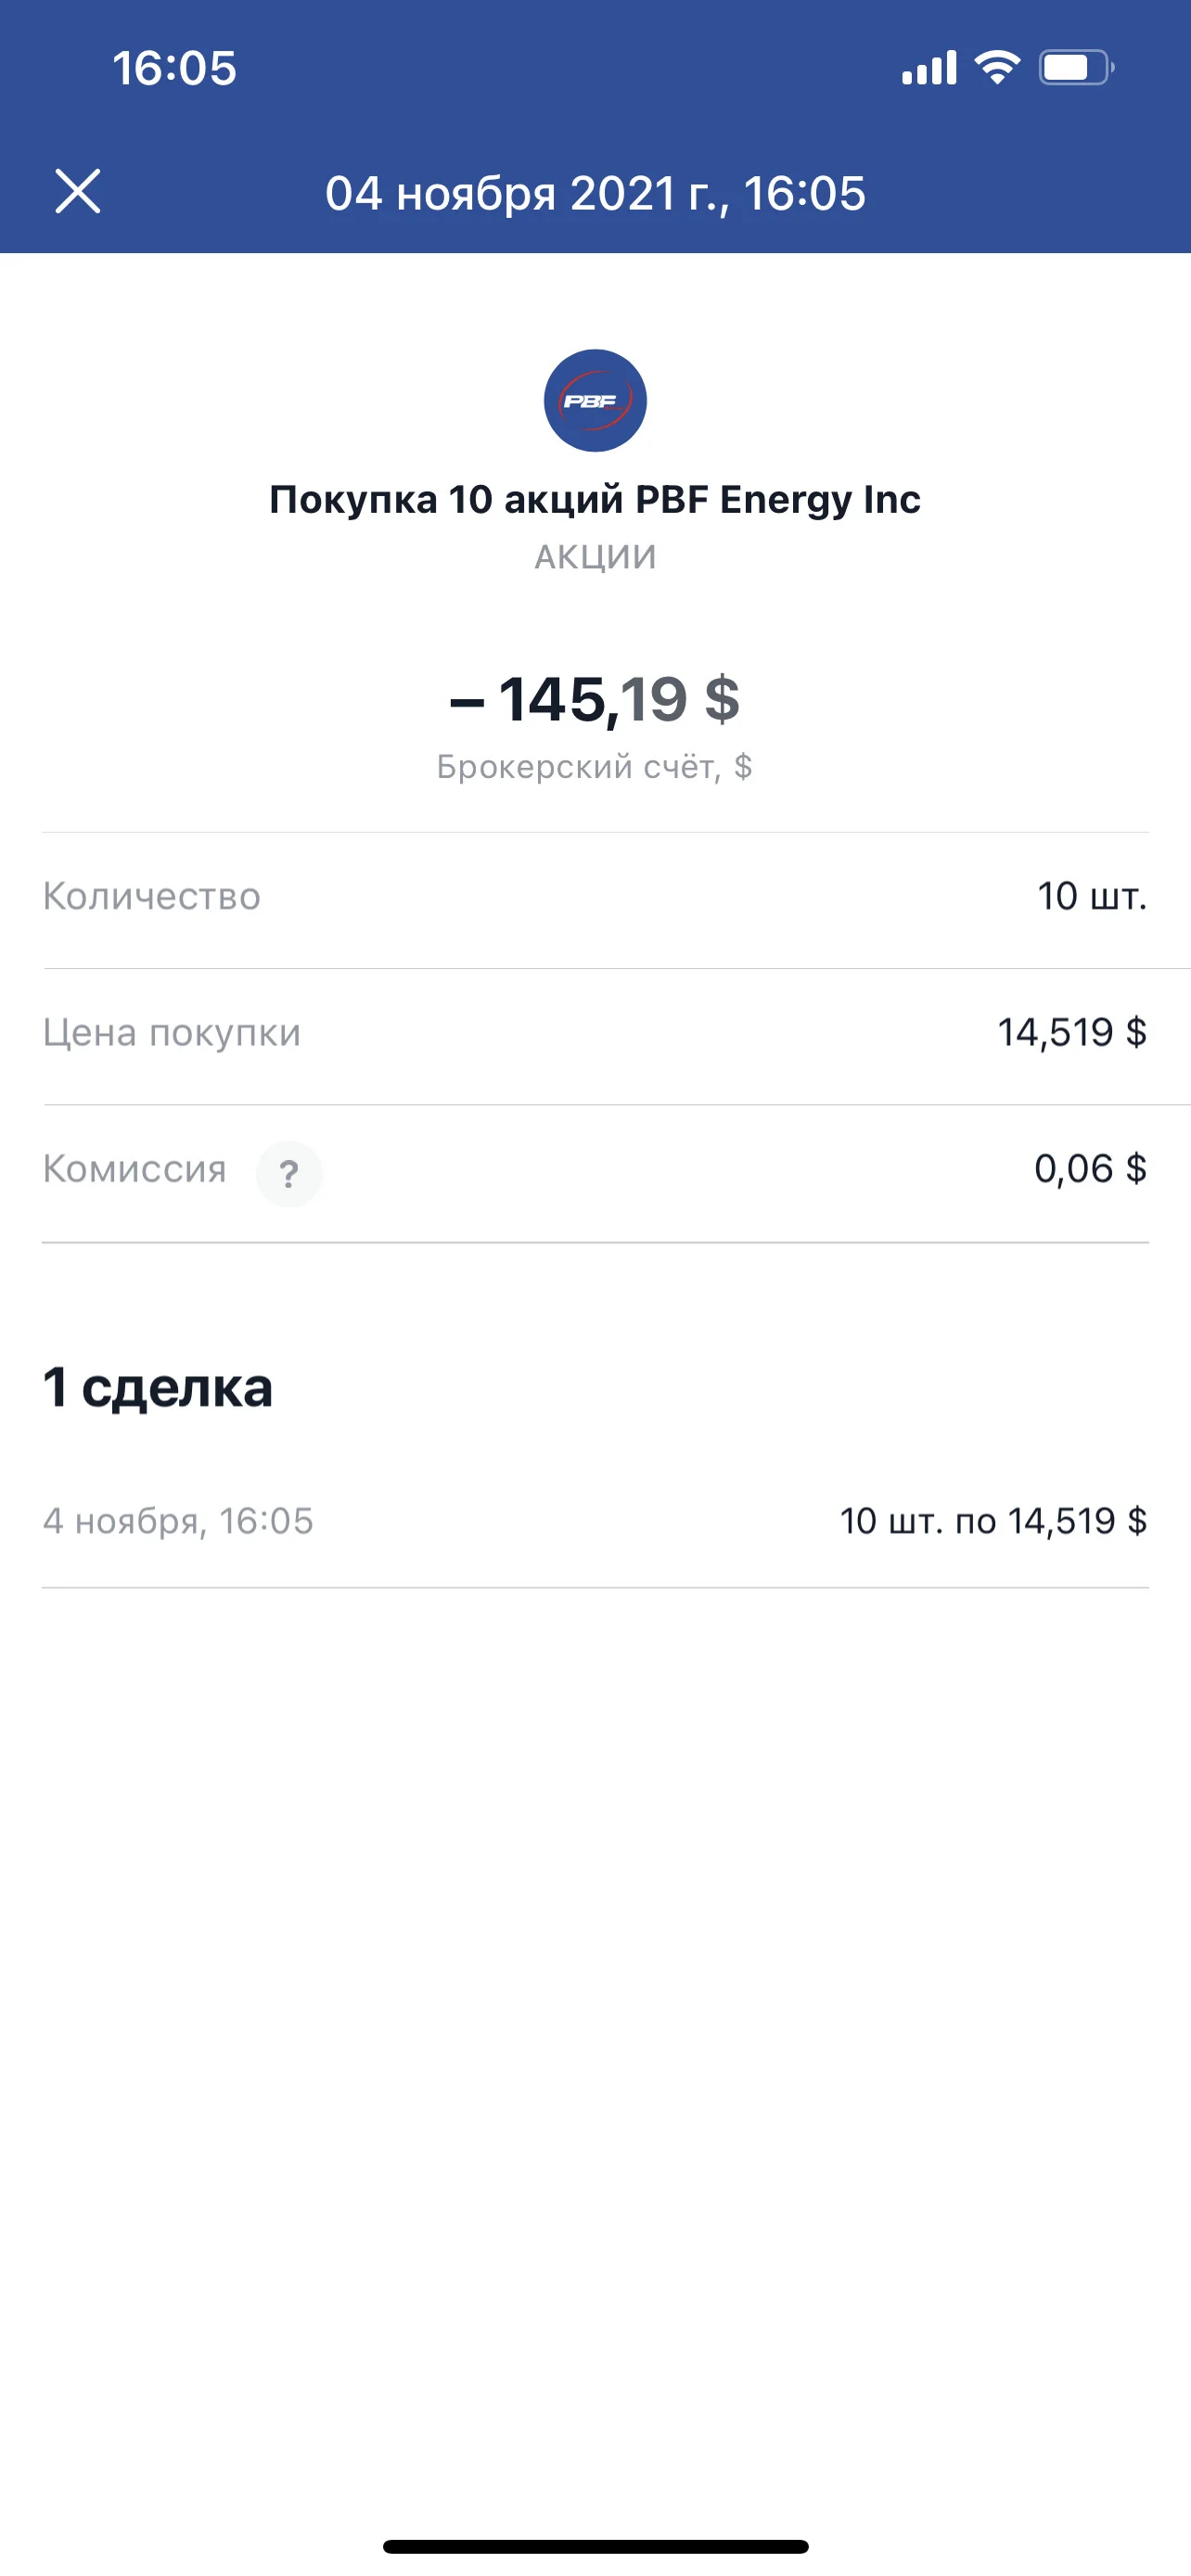Close the transaction details with the X icon

pos(78,191)
